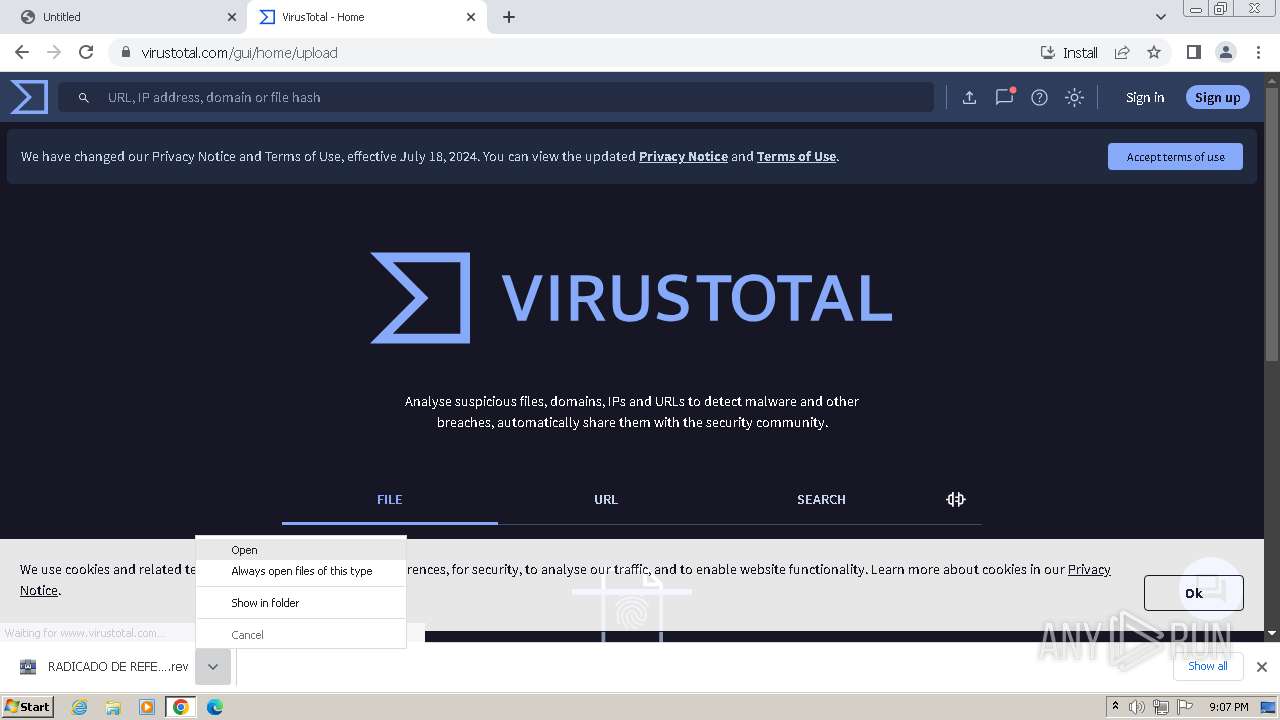Close the Untitled tab
The image size is (1280, 720).
[232, 17]
